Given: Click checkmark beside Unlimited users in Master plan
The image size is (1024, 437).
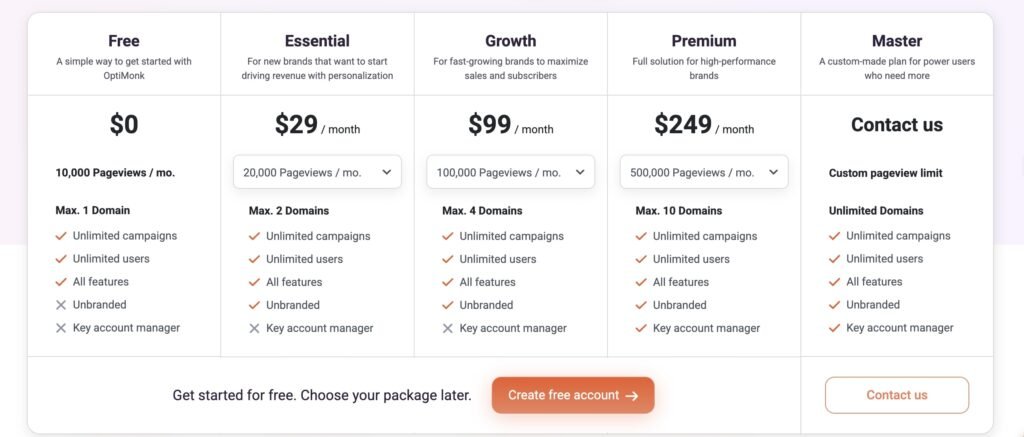Looking at the screenshot, I should click(x=834, y=259).
